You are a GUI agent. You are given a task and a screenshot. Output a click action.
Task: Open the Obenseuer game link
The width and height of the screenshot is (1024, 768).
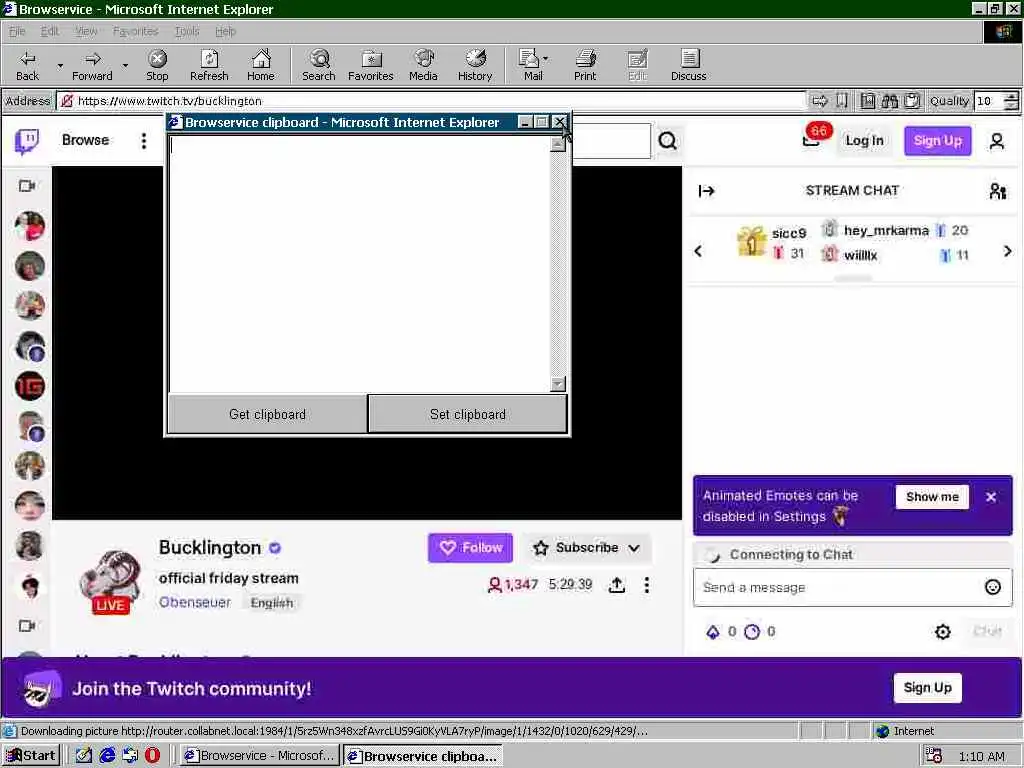coord(195,603)
